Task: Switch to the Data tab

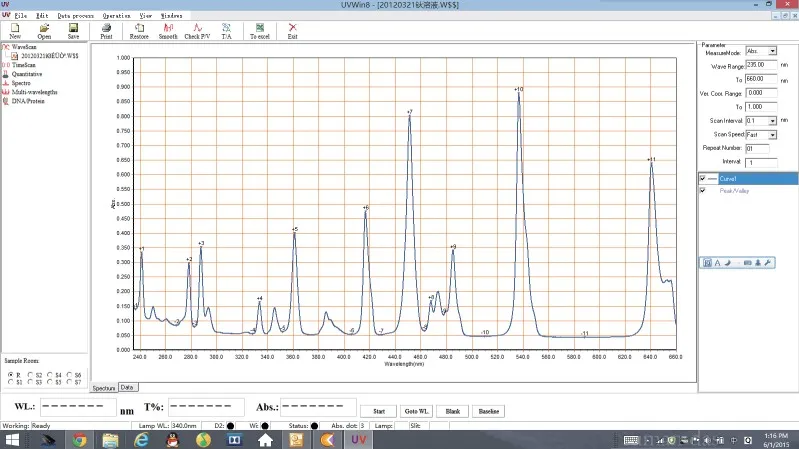Action: (x=127, y=387)
